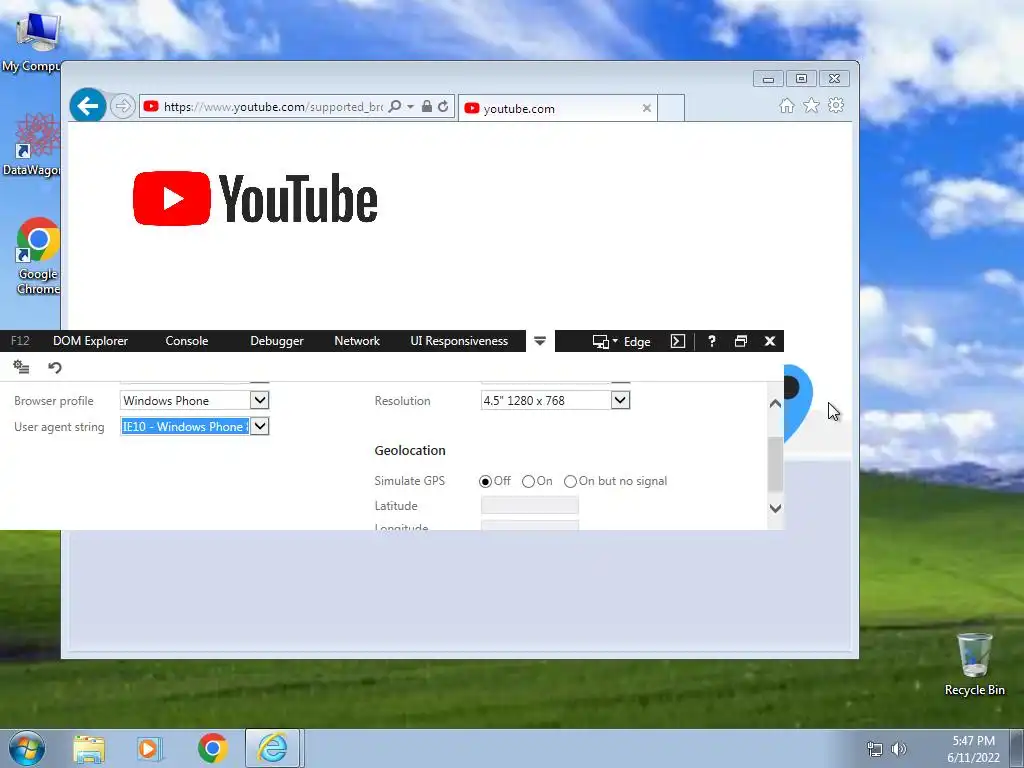Click Internet Explorer taskbar button

point(272,748)
